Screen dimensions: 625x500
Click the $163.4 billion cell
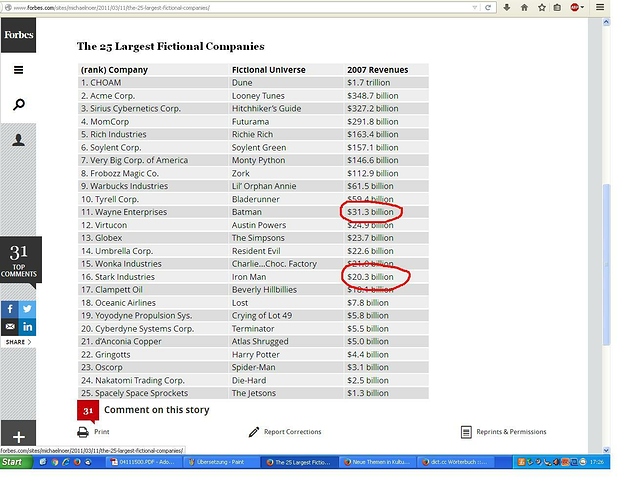click(386, 134)
